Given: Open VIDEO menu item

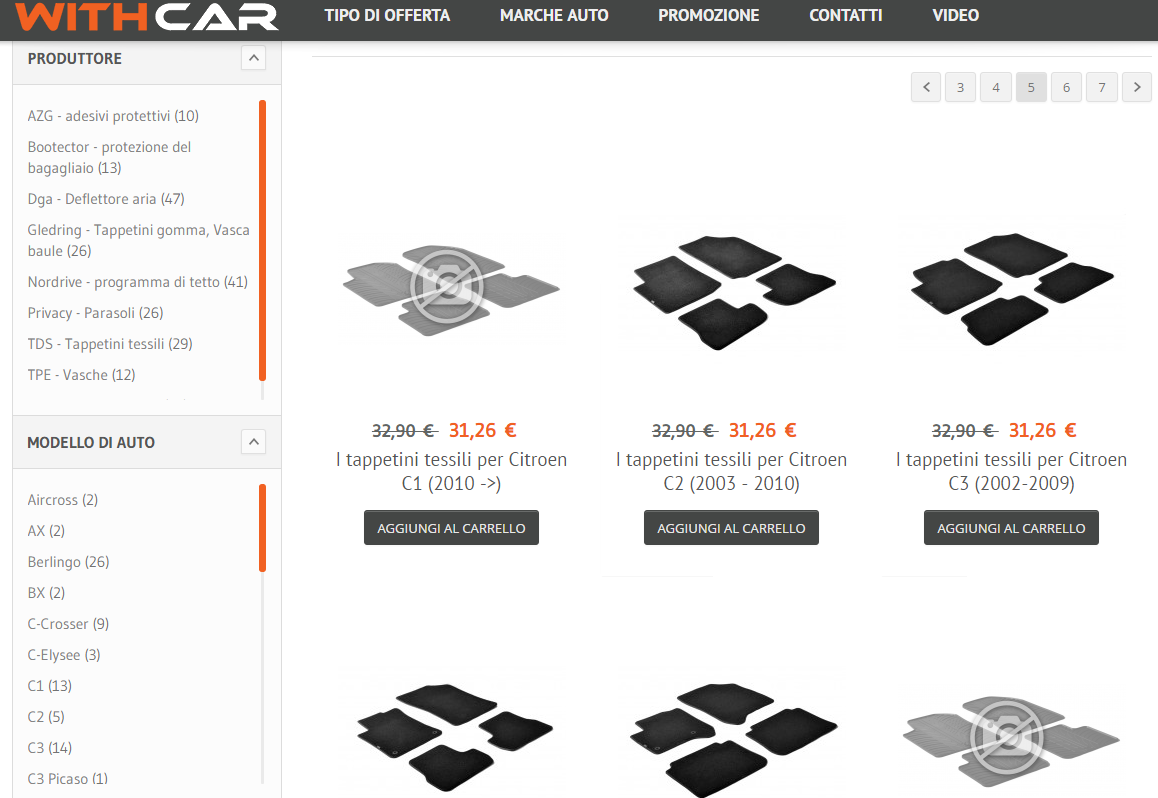Looking at the screenshot, I should pyautogui.click(x=956, y=16).
